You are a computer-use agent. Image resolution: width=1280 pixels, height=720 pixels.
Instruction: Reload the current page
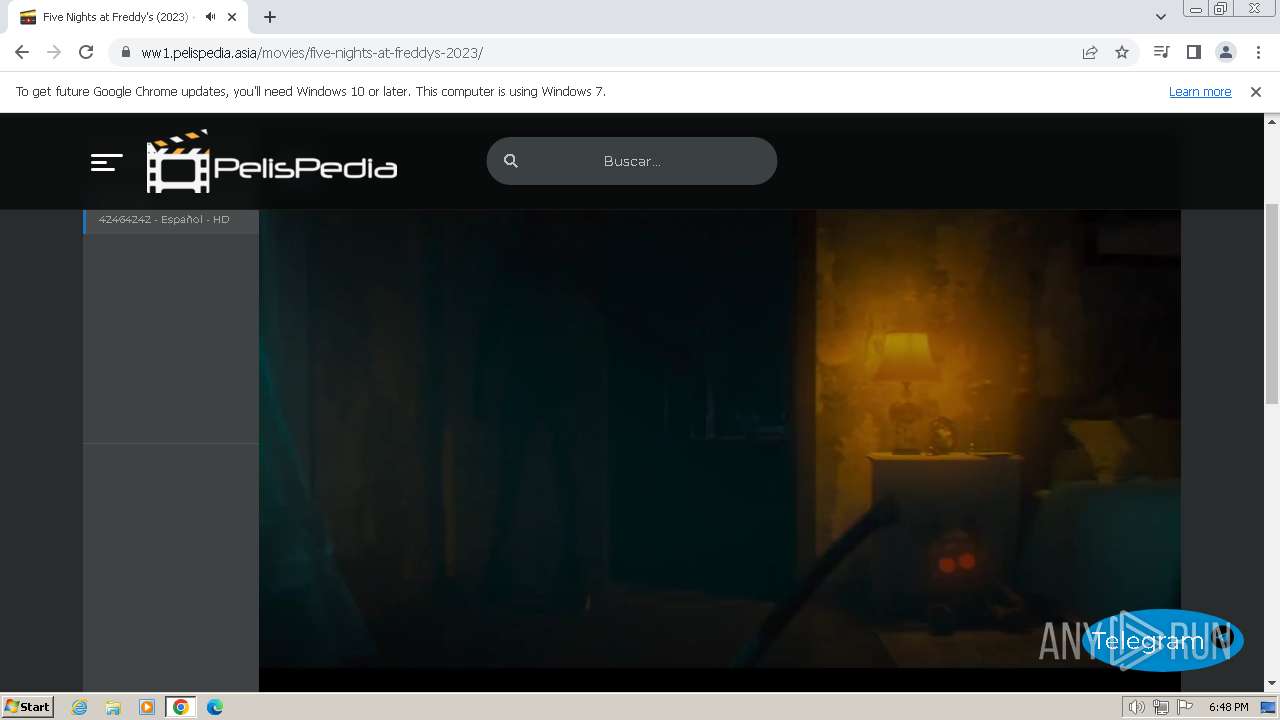point(86,52)
